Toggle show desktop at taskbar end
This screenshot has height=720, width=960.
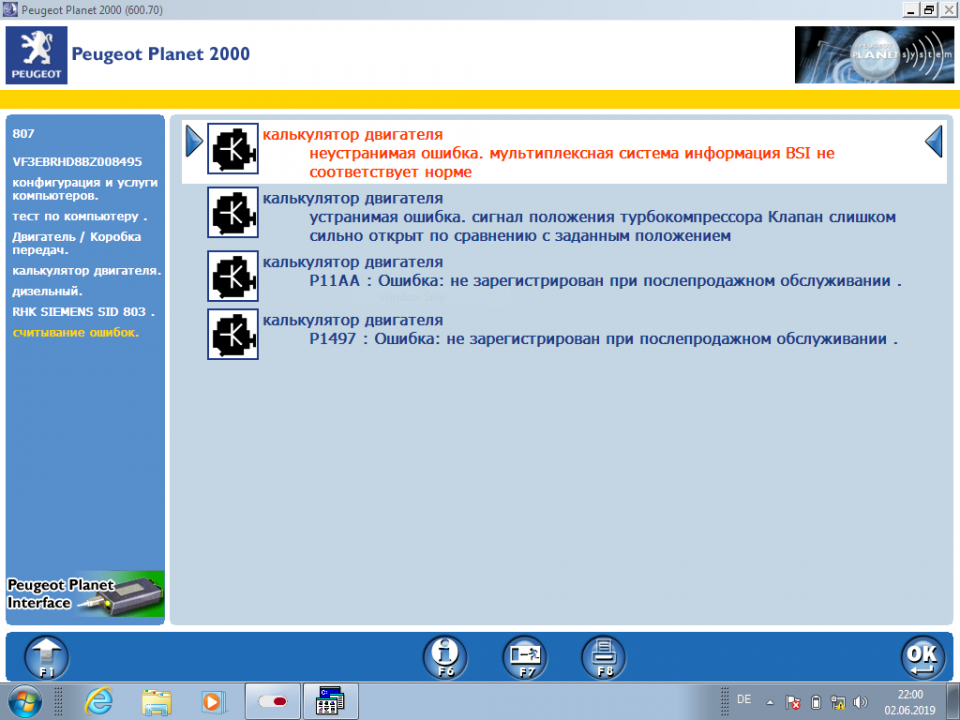[954, 701]
